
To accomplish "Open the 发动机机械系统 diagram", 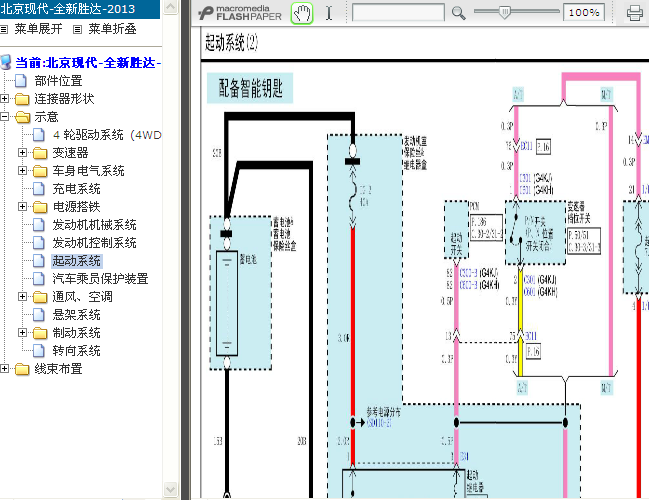I will coord(94,225).
